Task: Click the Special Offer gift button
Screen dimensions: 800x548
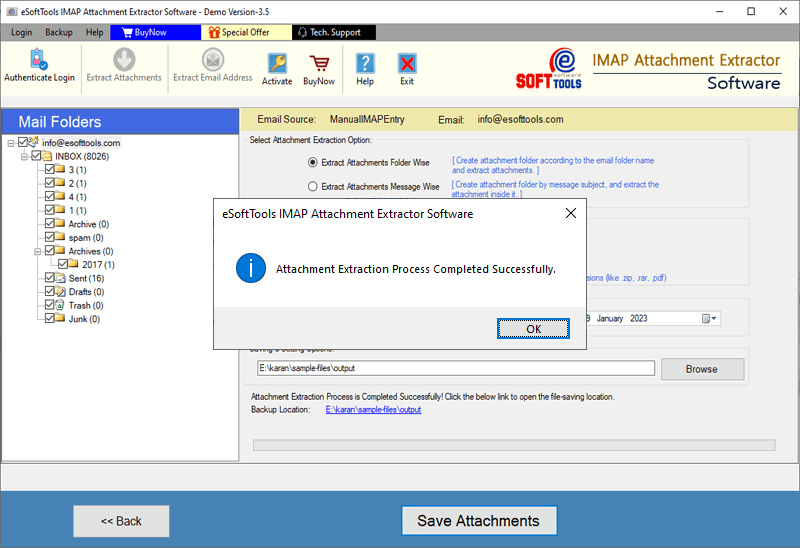Action: (x=240, y=32)
